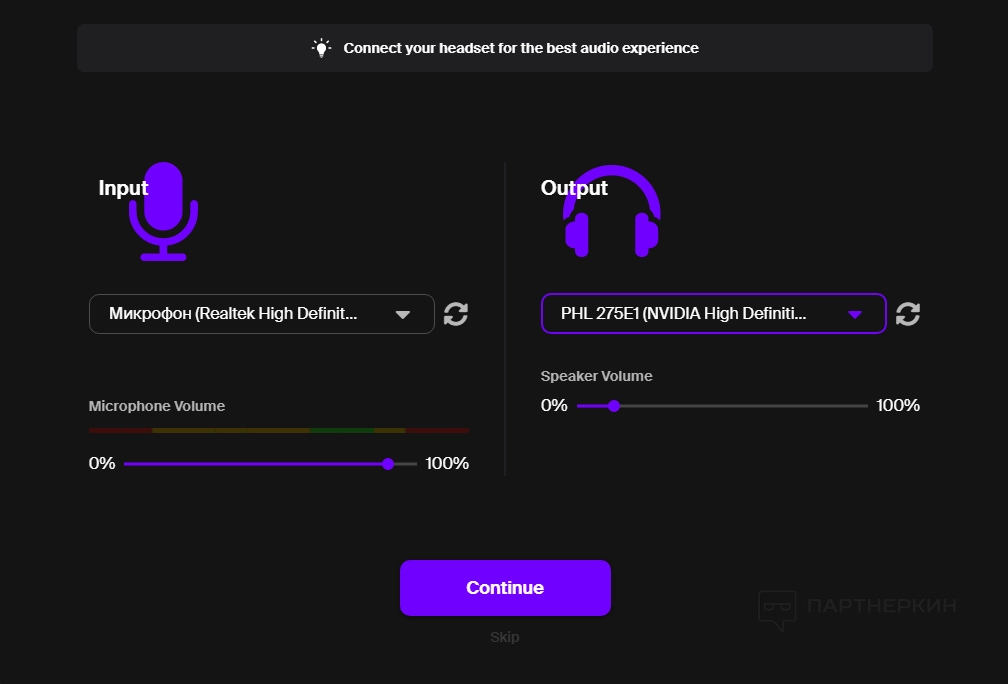Click the purple arrow on the output selector
The image size is (1008, 684).
pos(855,314)
